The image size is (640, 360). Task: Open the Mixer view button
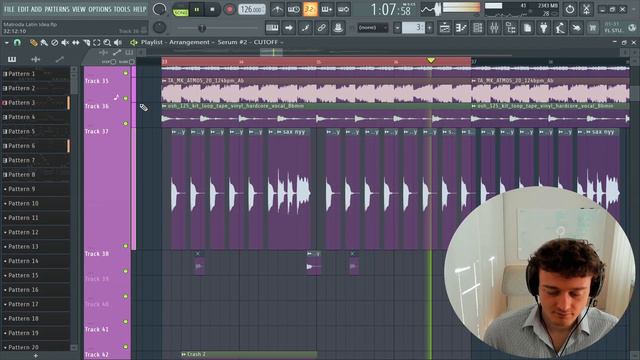pyautogui.click(x=494, y=28)
